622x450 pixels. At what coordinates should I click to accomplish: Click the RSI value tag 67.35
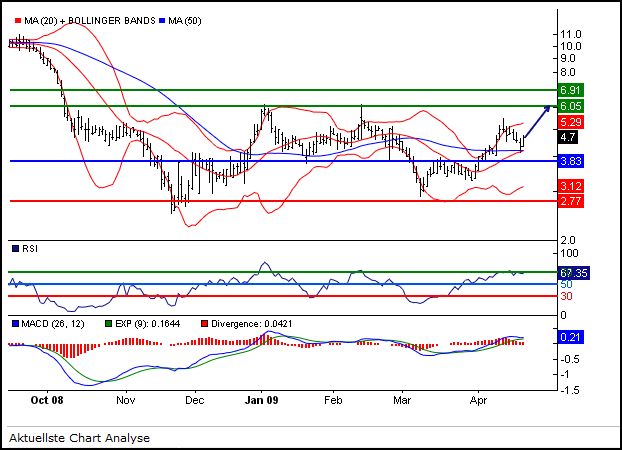coord(574,273)
